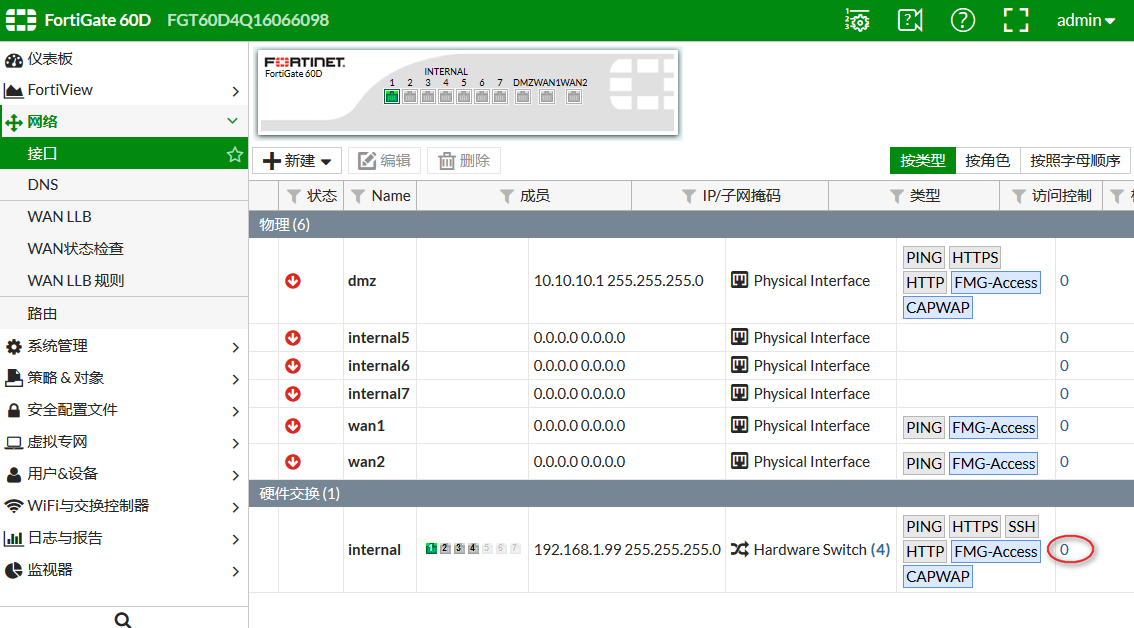Click the FMG-Access tag on wan2 row

point(993,464)
